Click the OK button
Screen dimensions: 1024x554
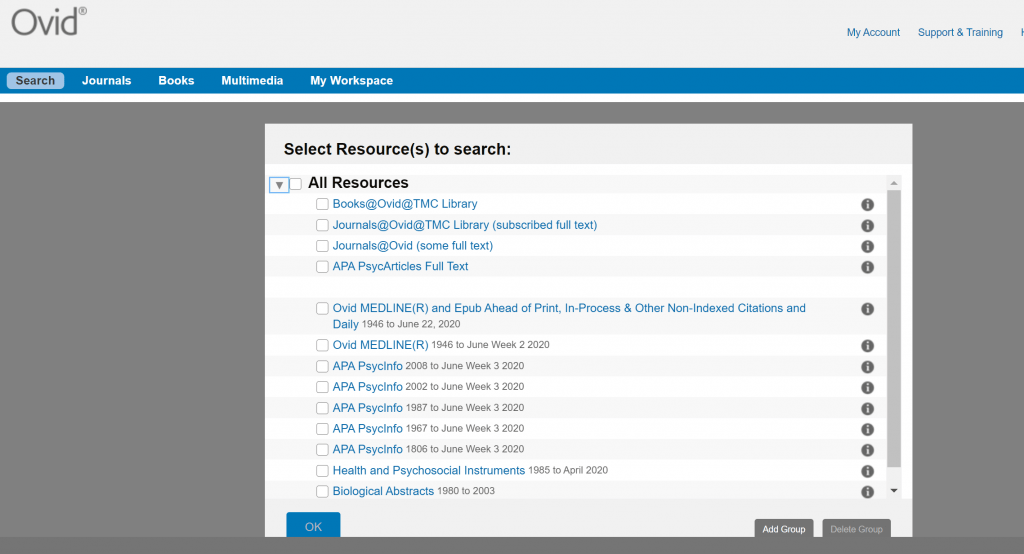pos(313,525)
